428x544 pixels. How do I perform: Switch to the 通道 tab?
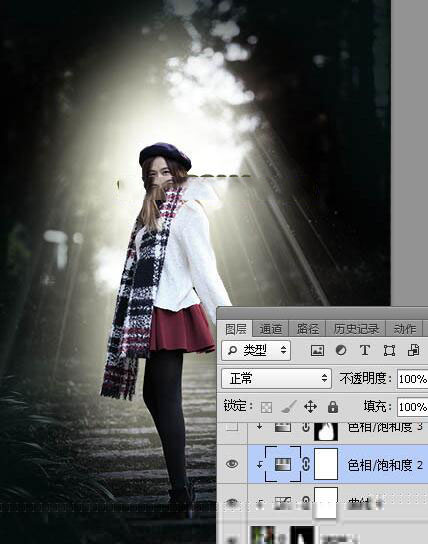pyautogui.click(x=271, y=329)
